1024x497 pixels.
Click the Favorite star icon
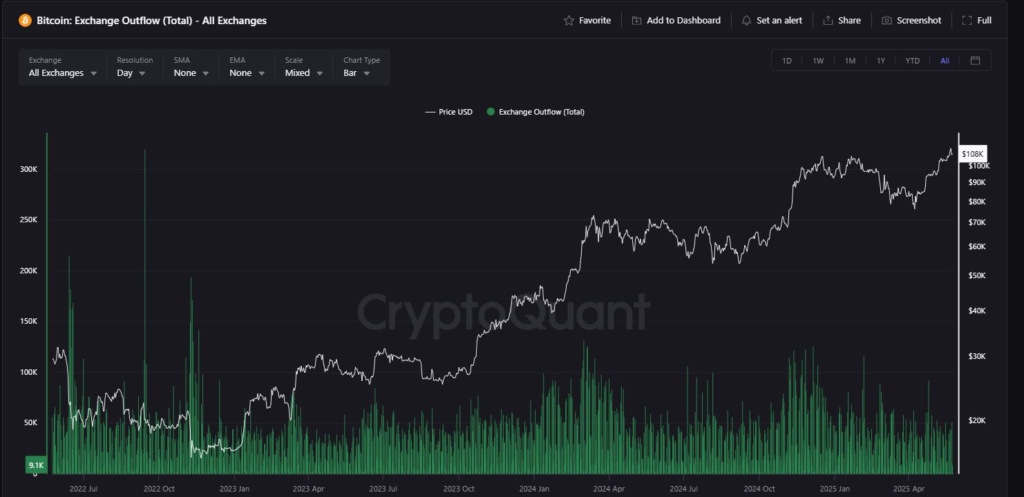[x=569, y=20]
